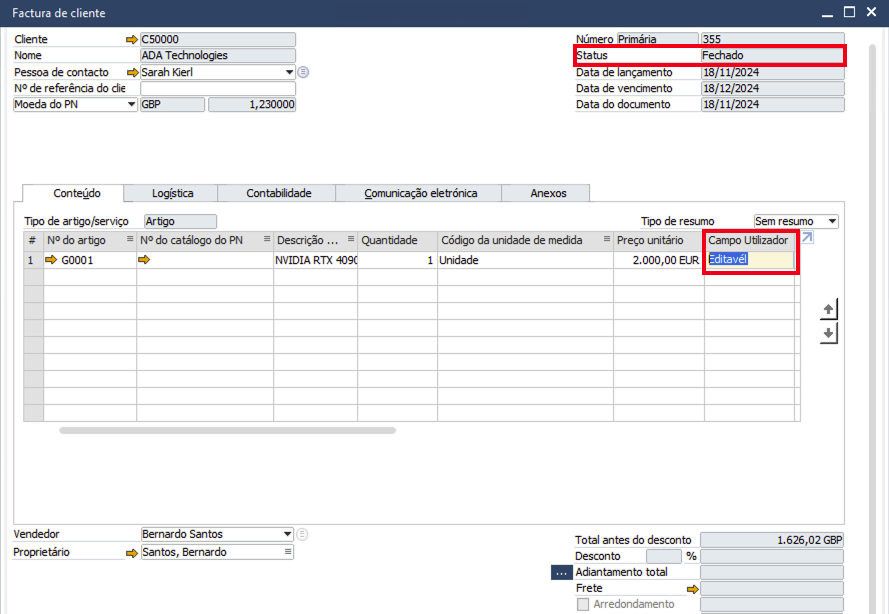889x614 pixels.
Task: Open the Proprietário link arrow
Action: 132,552
